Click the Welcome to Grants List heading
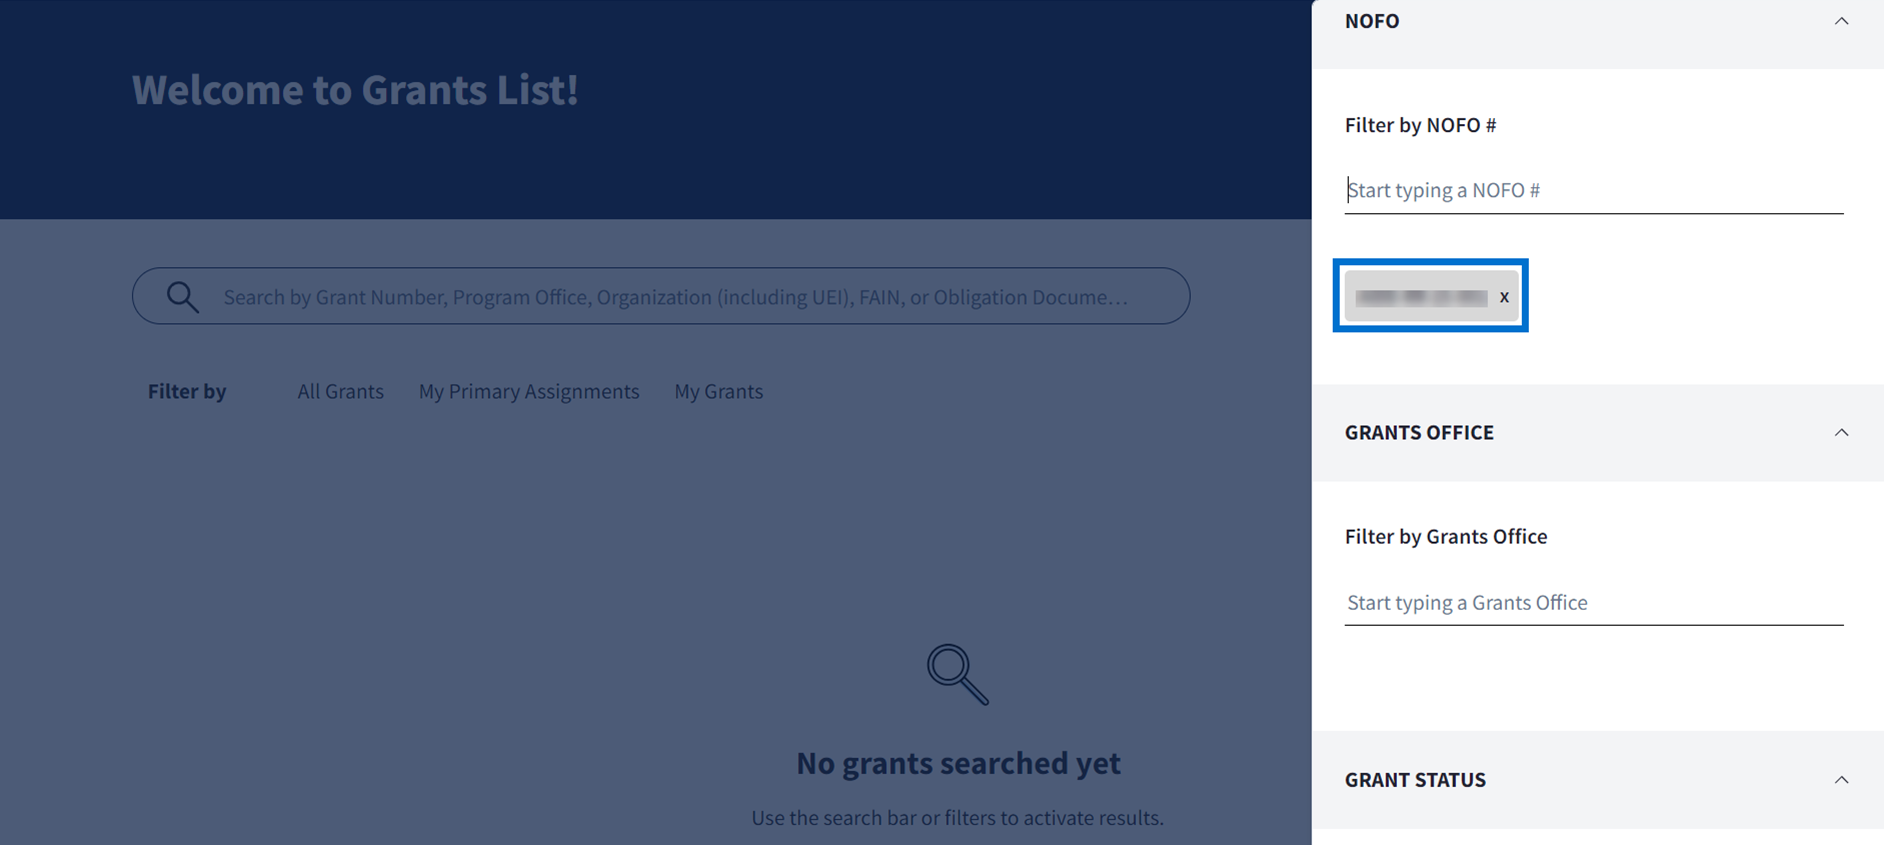This screenshot has height=845, width=1884. pyautogui.click(x=355, y=90)
